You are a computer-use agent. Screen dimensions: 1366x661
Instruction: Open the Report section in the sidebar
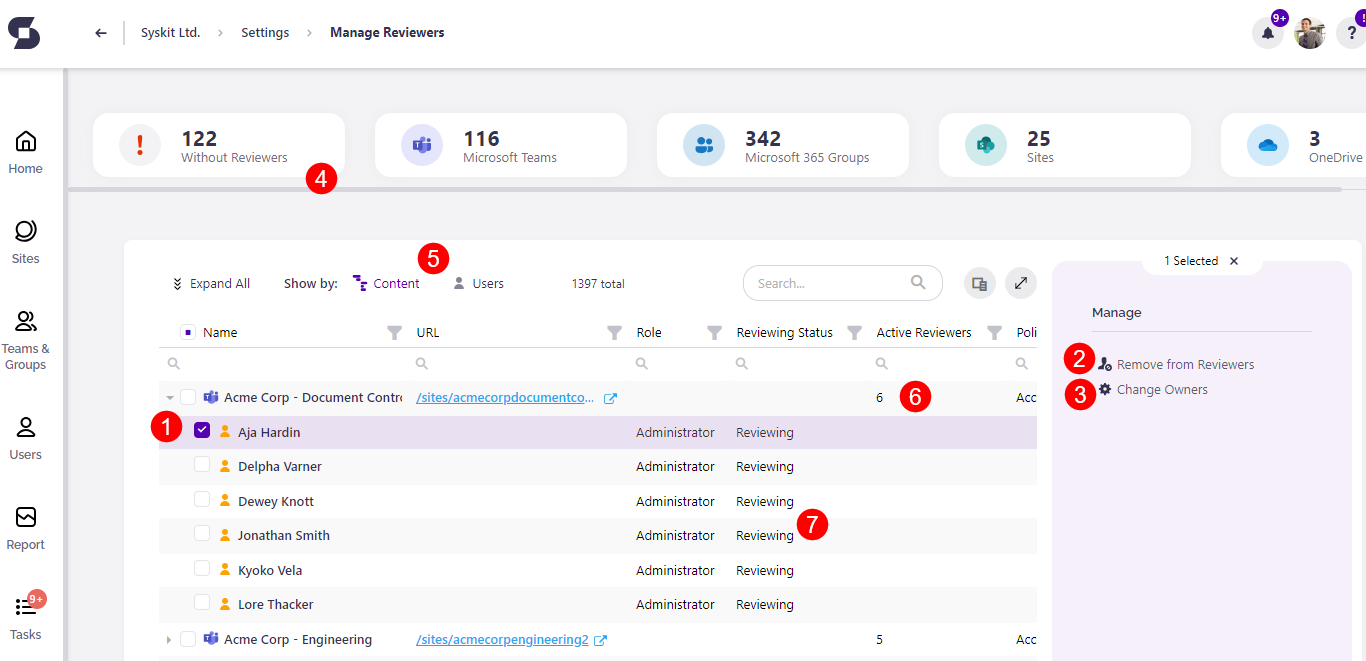click(25, 527)
